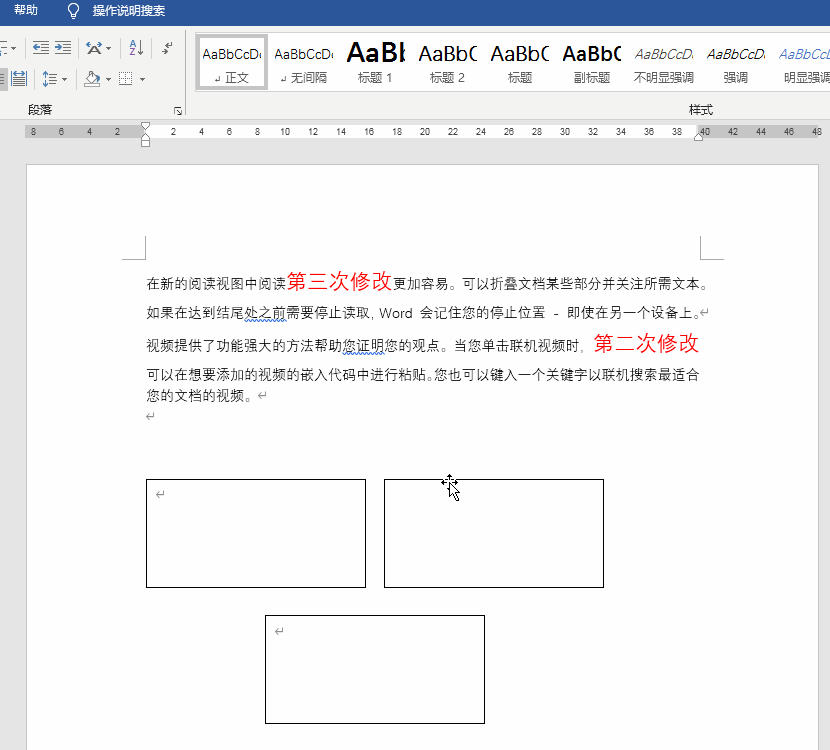
Task: Expand the line spacing dropdown arrow
Action: click(65, 79)
